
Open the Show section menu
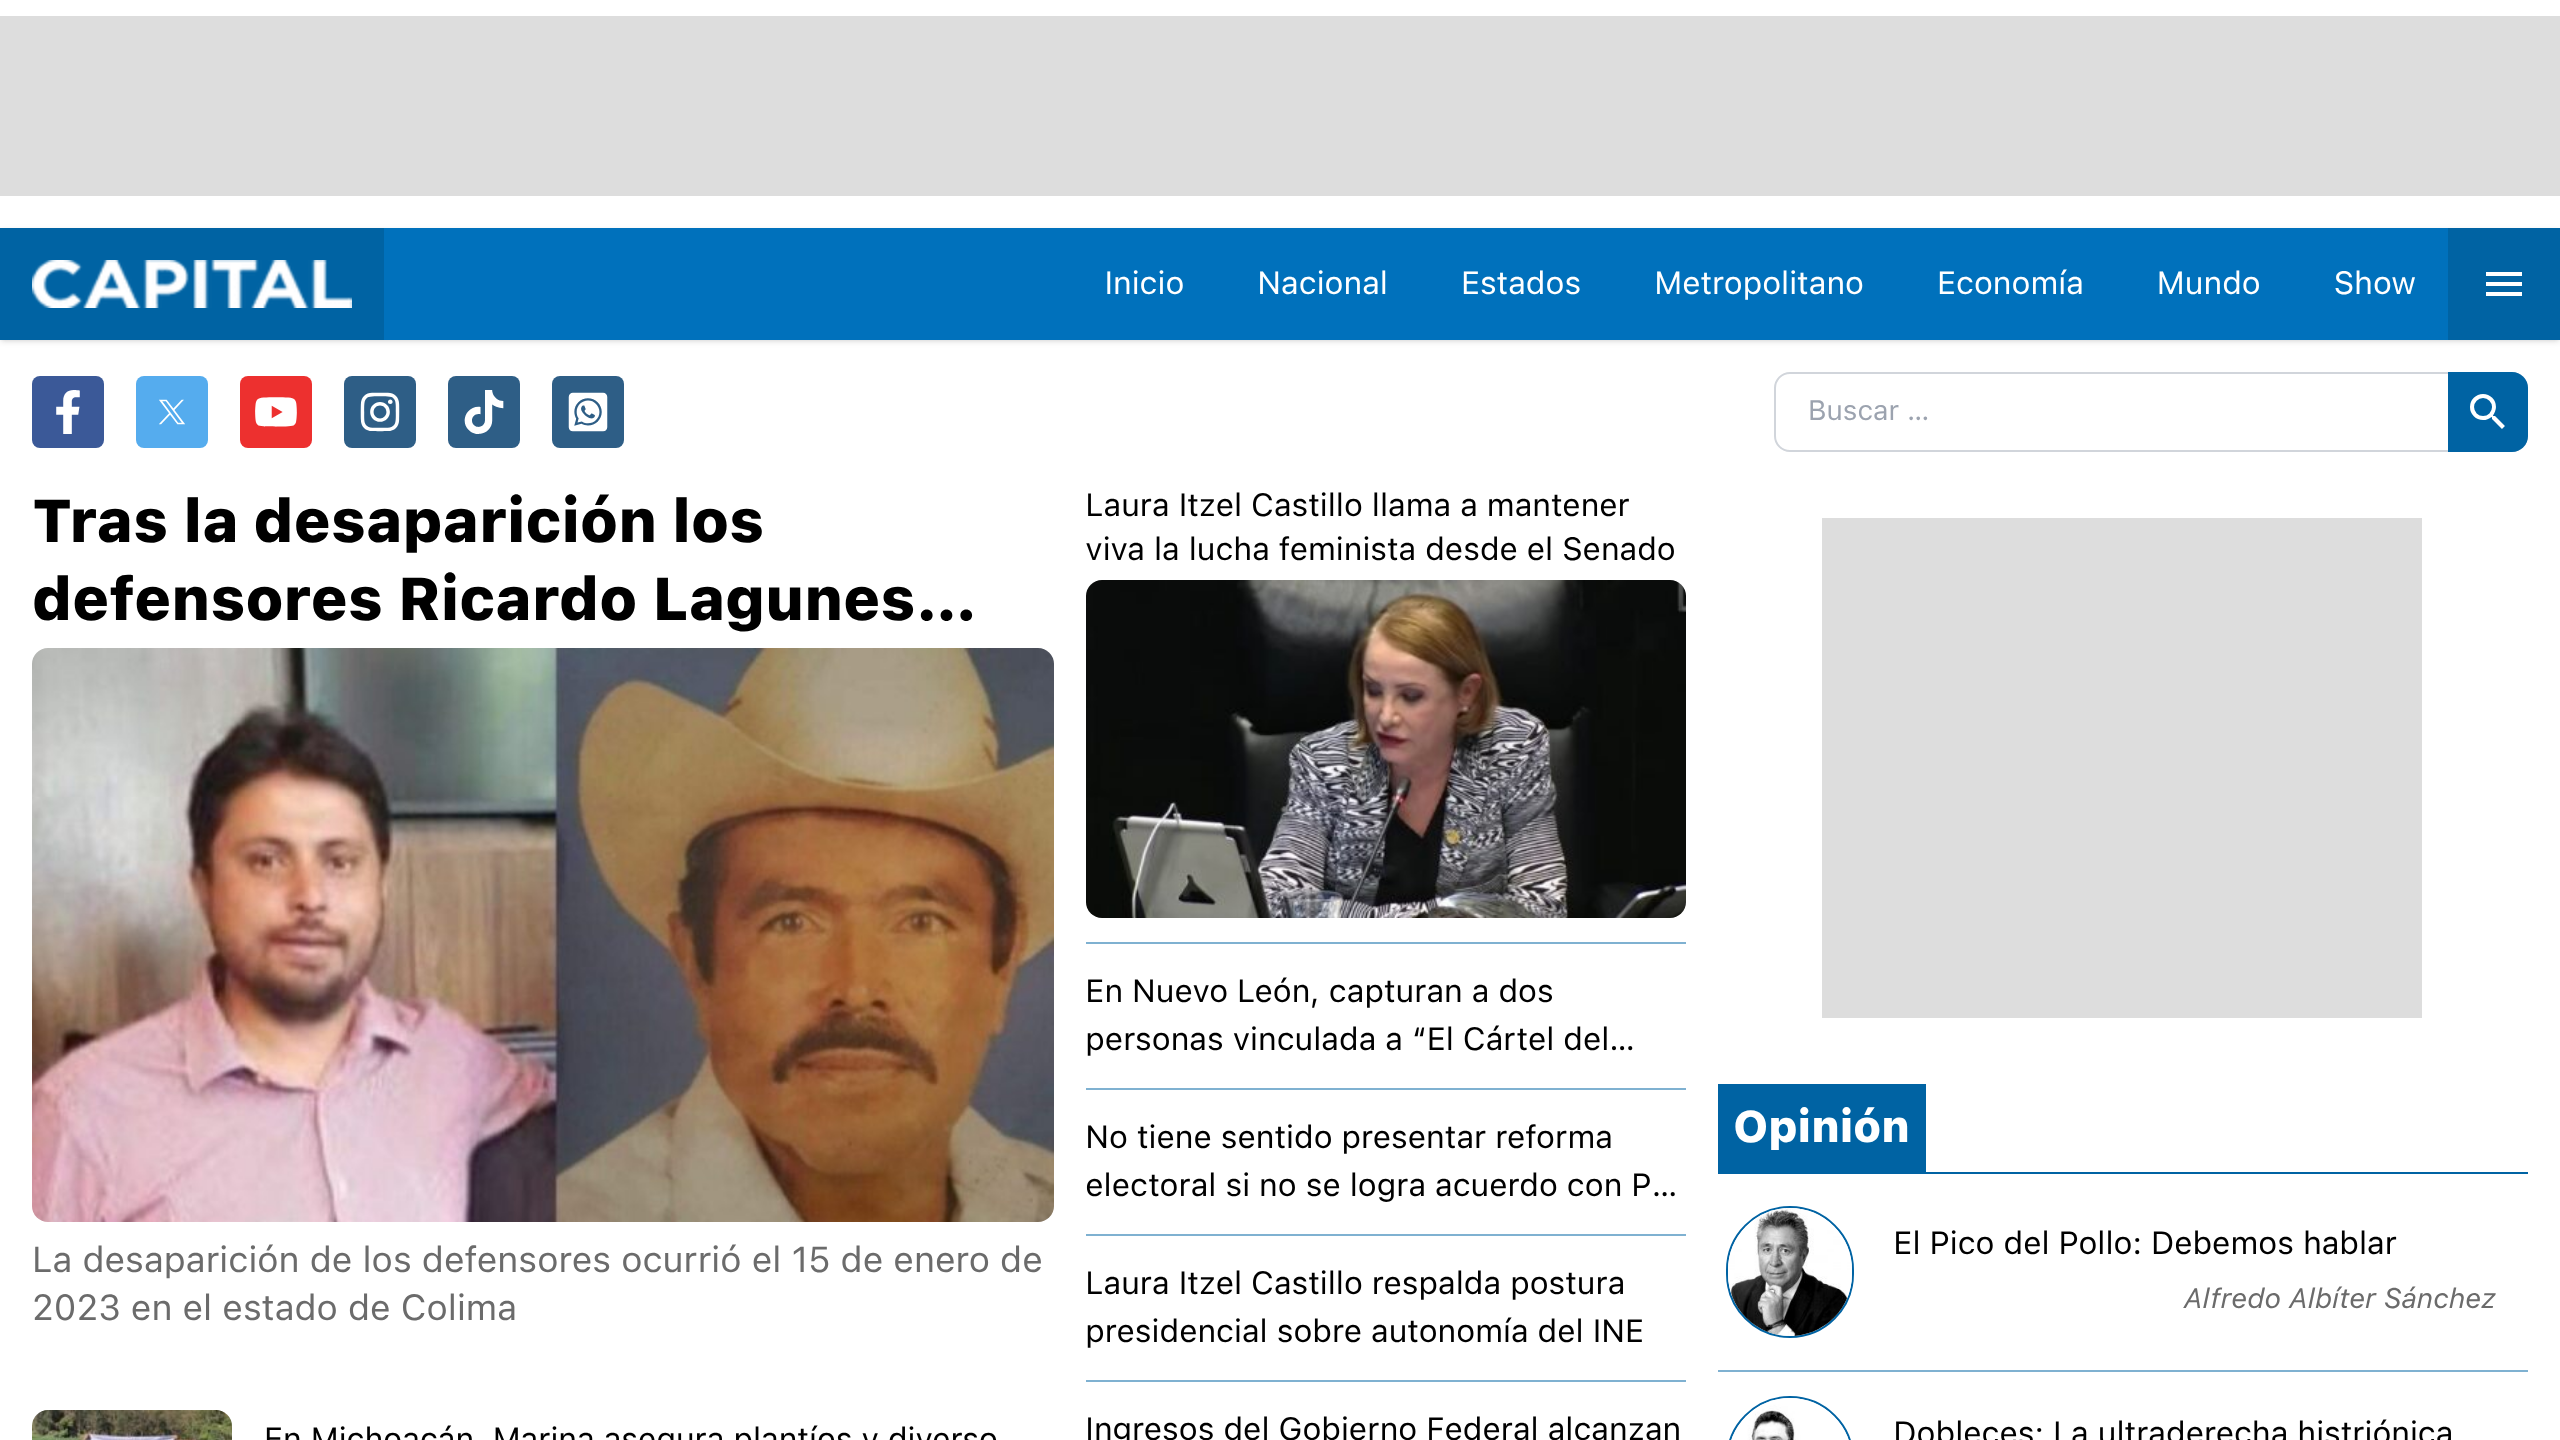2374,283
